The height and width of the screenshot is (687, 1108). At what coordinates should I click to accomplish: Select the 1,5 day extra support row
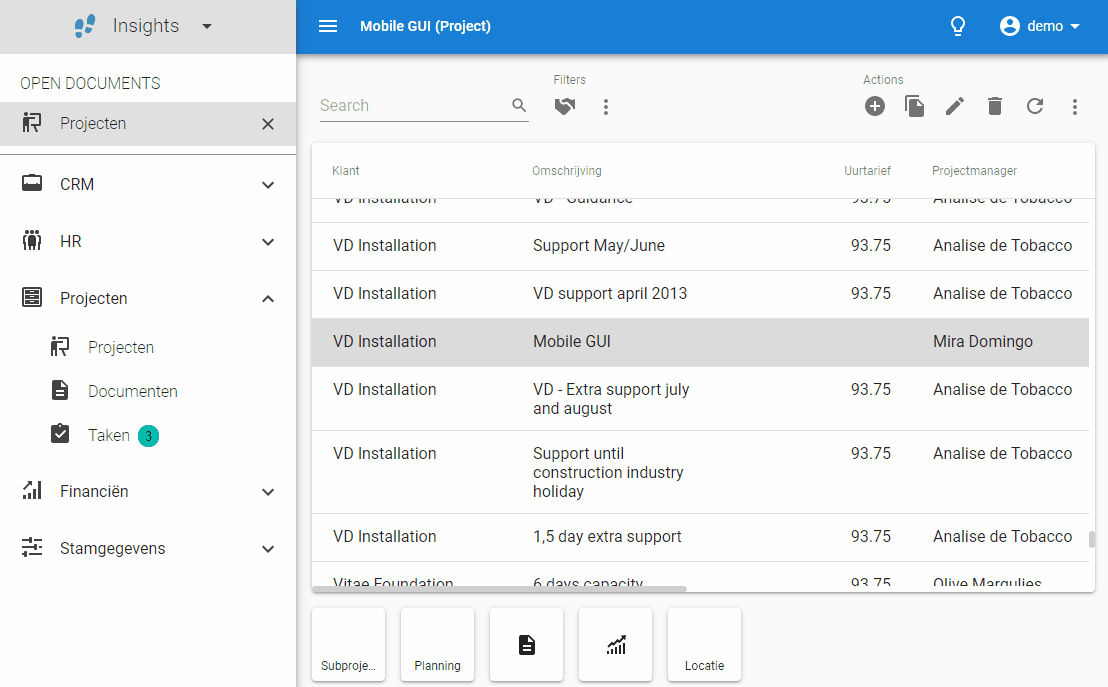click(700, 538)
